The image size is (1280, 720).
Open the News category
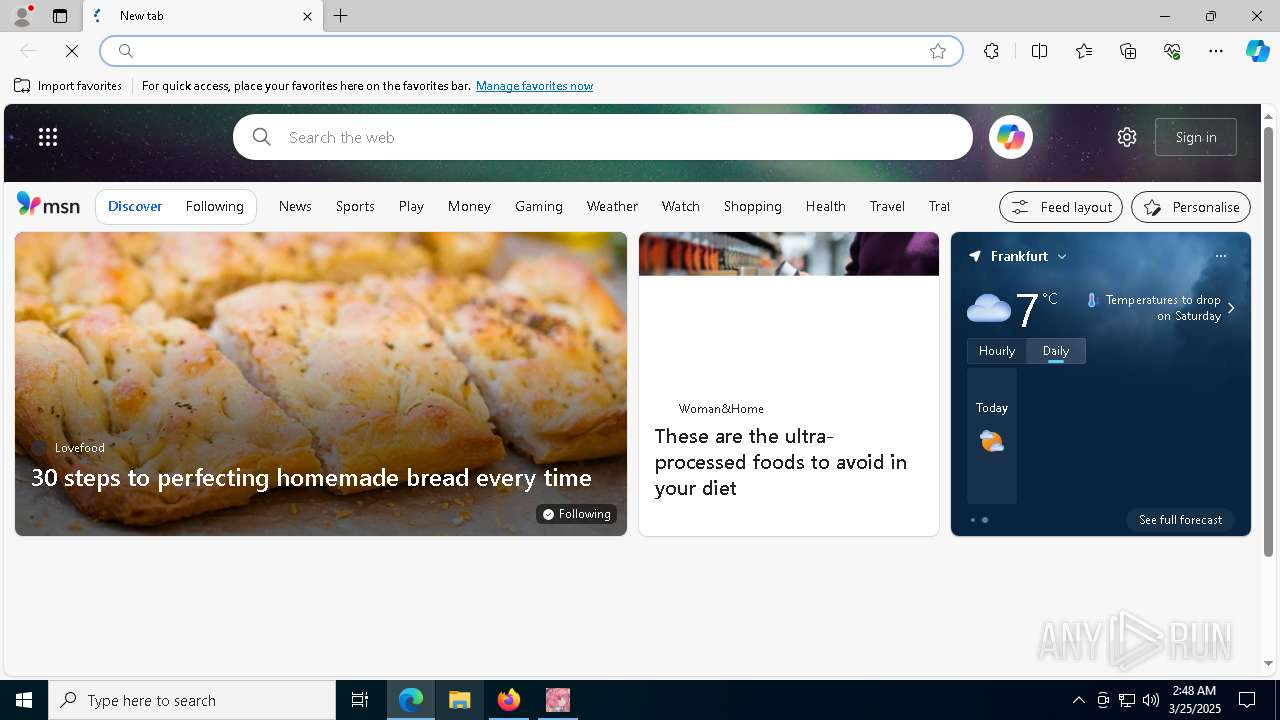pos(295,206)
